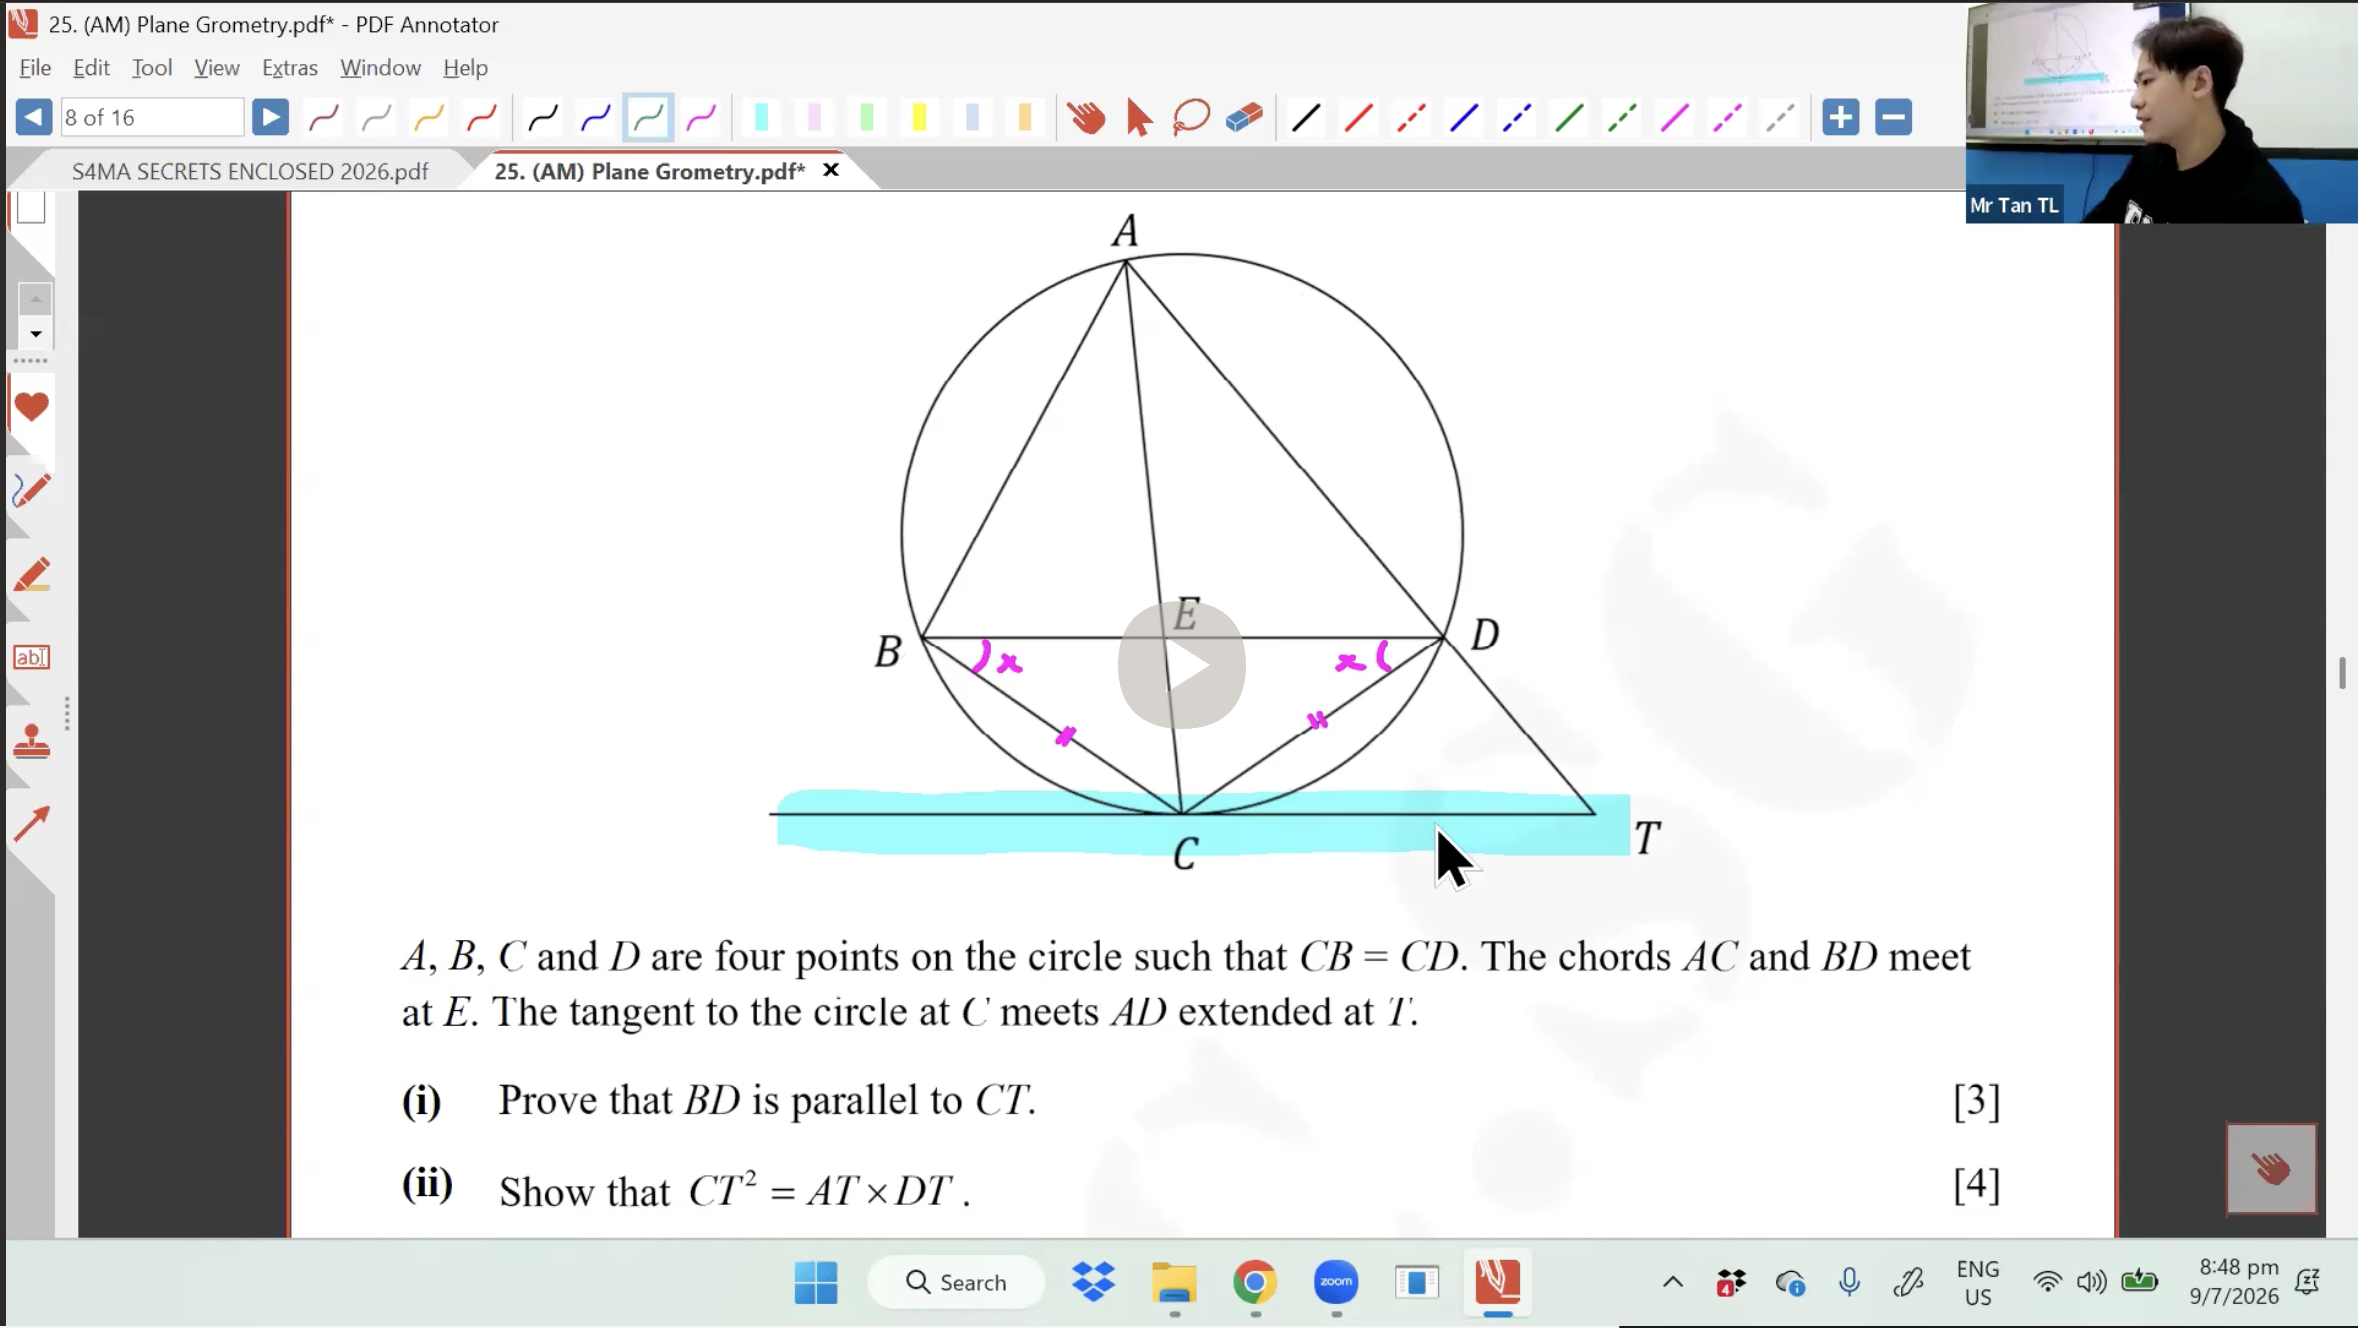Viewport: 2358px width, 1328px height.
Task: Select the solid green line tool
Action: pos(1570,118)
